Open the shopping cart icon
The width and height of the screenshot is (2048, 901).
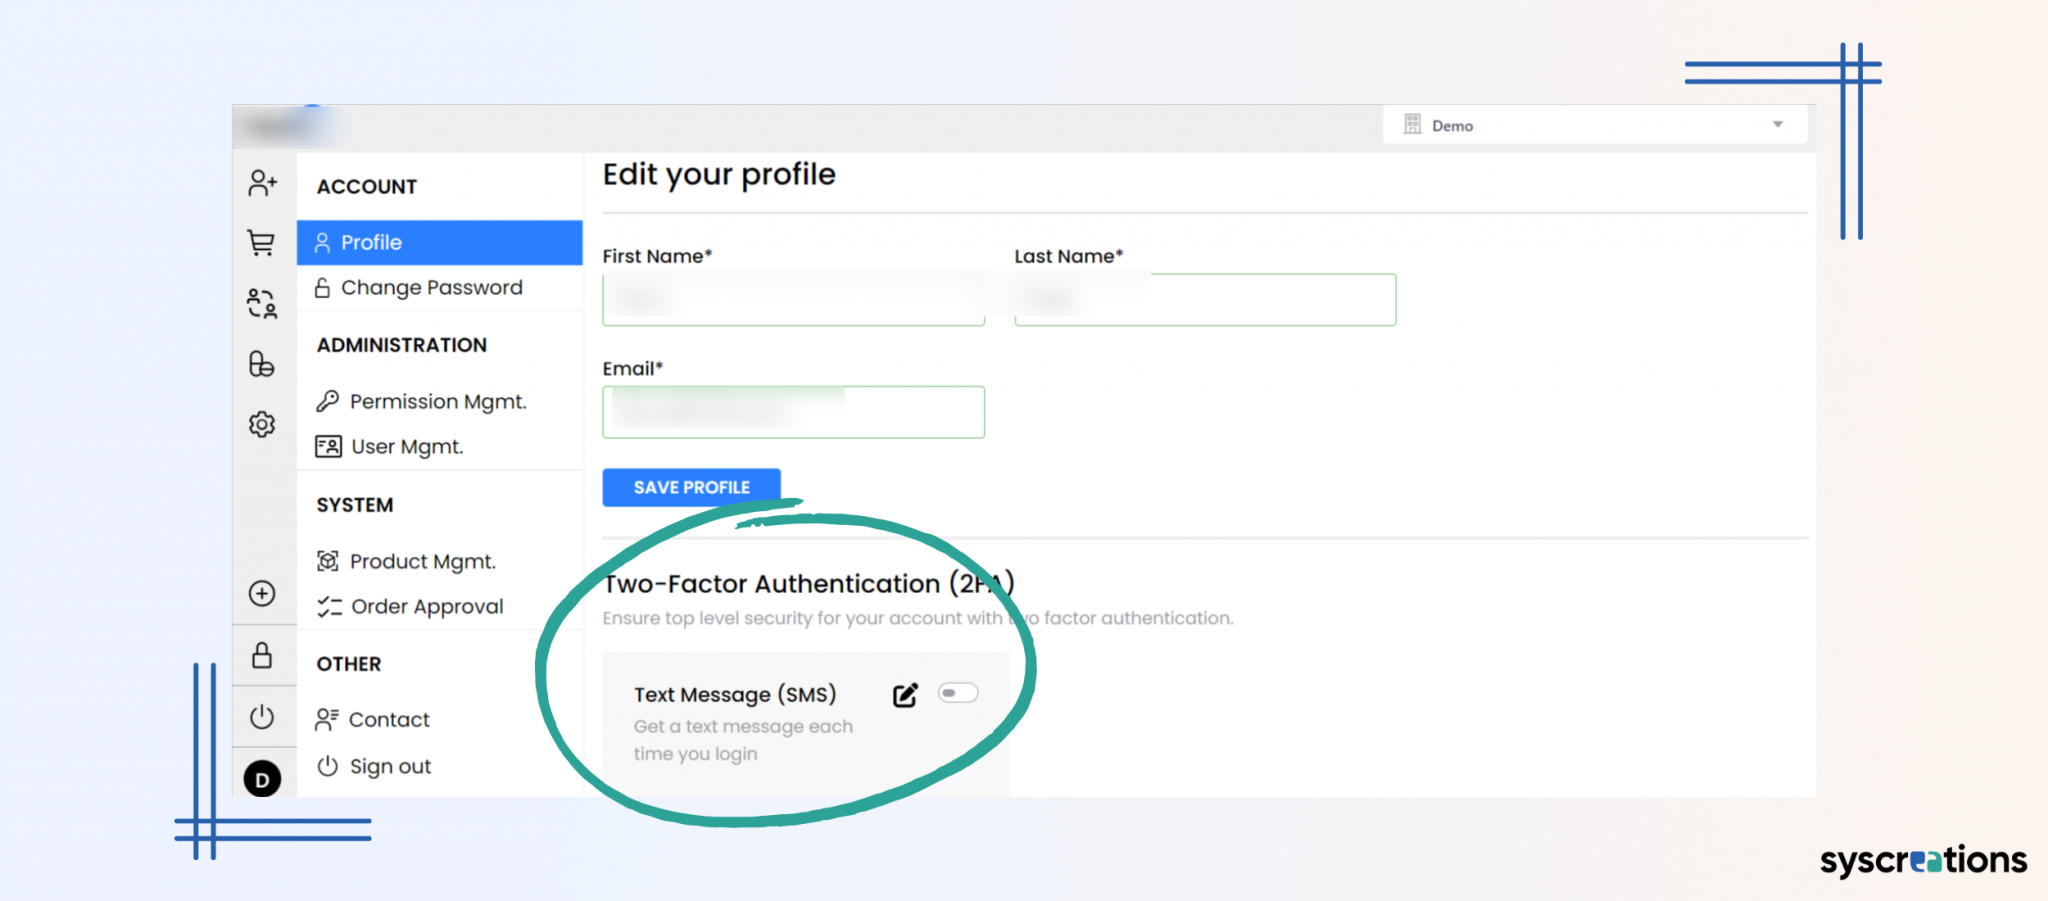point(263,243)
